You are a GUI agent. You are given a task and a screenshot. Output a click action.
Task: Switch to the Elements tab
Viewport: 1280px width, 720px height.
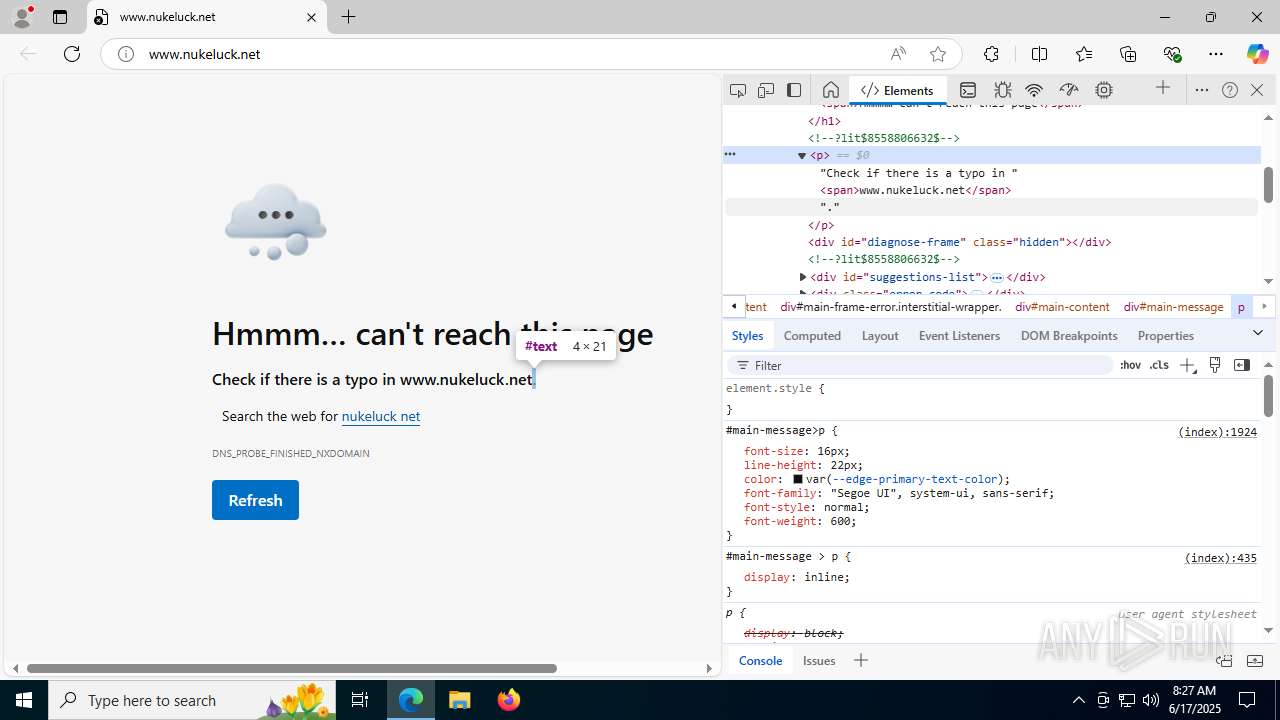pos(897,90)
